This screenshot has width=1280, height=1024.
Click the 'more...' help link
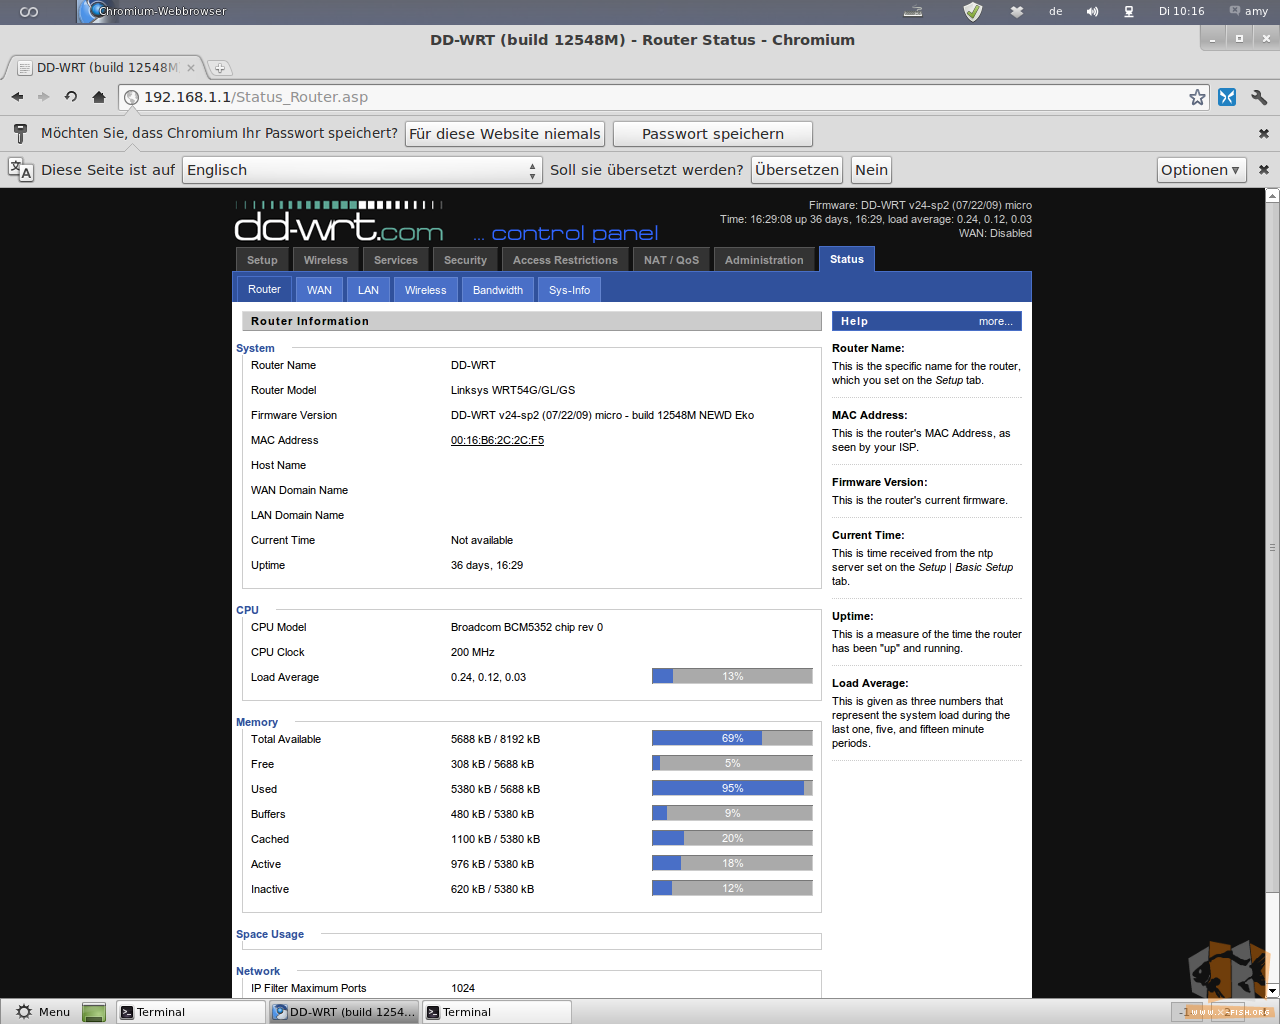point(995,321)
